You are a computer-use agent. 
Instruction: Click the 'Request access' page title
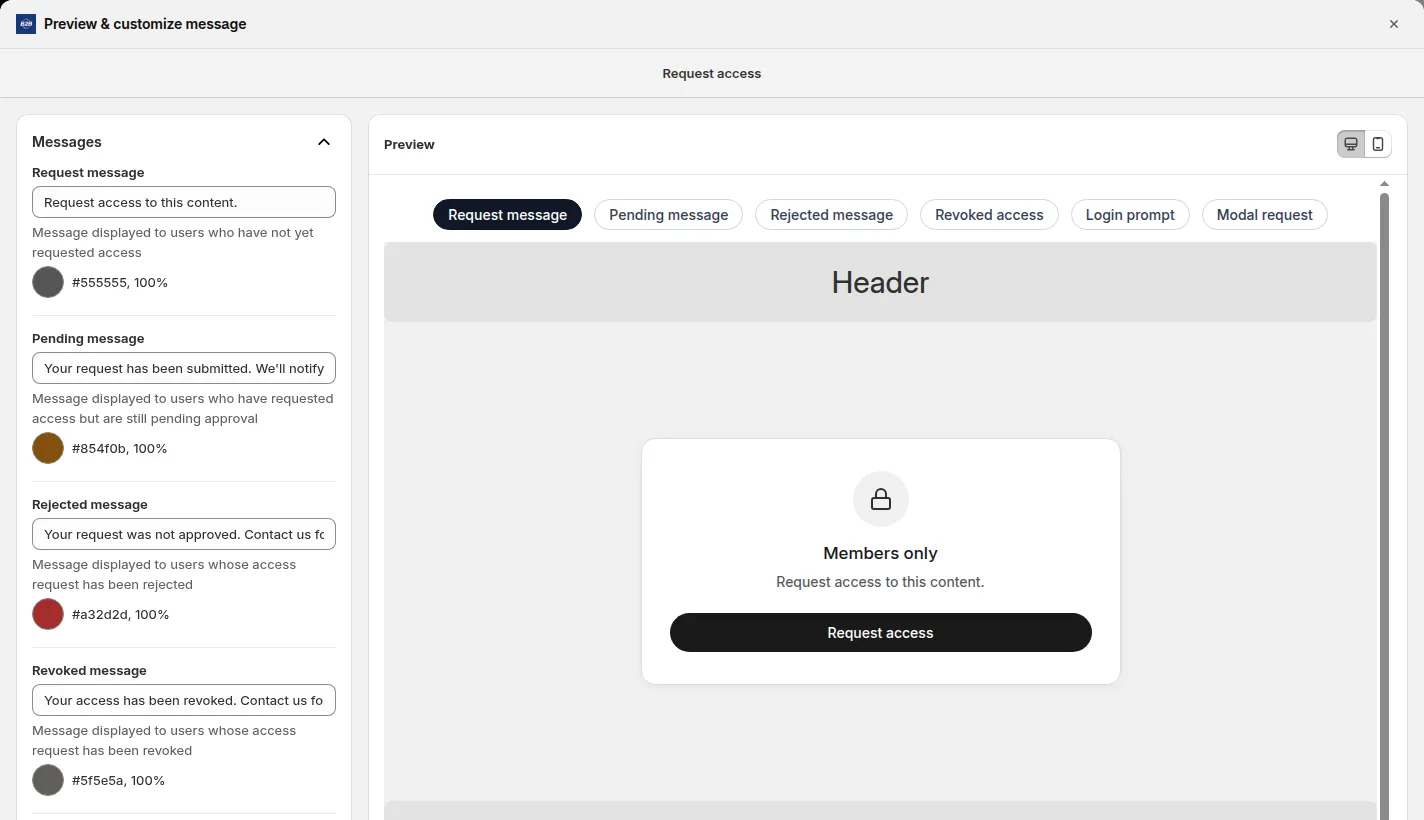click(x=712, y=74)
